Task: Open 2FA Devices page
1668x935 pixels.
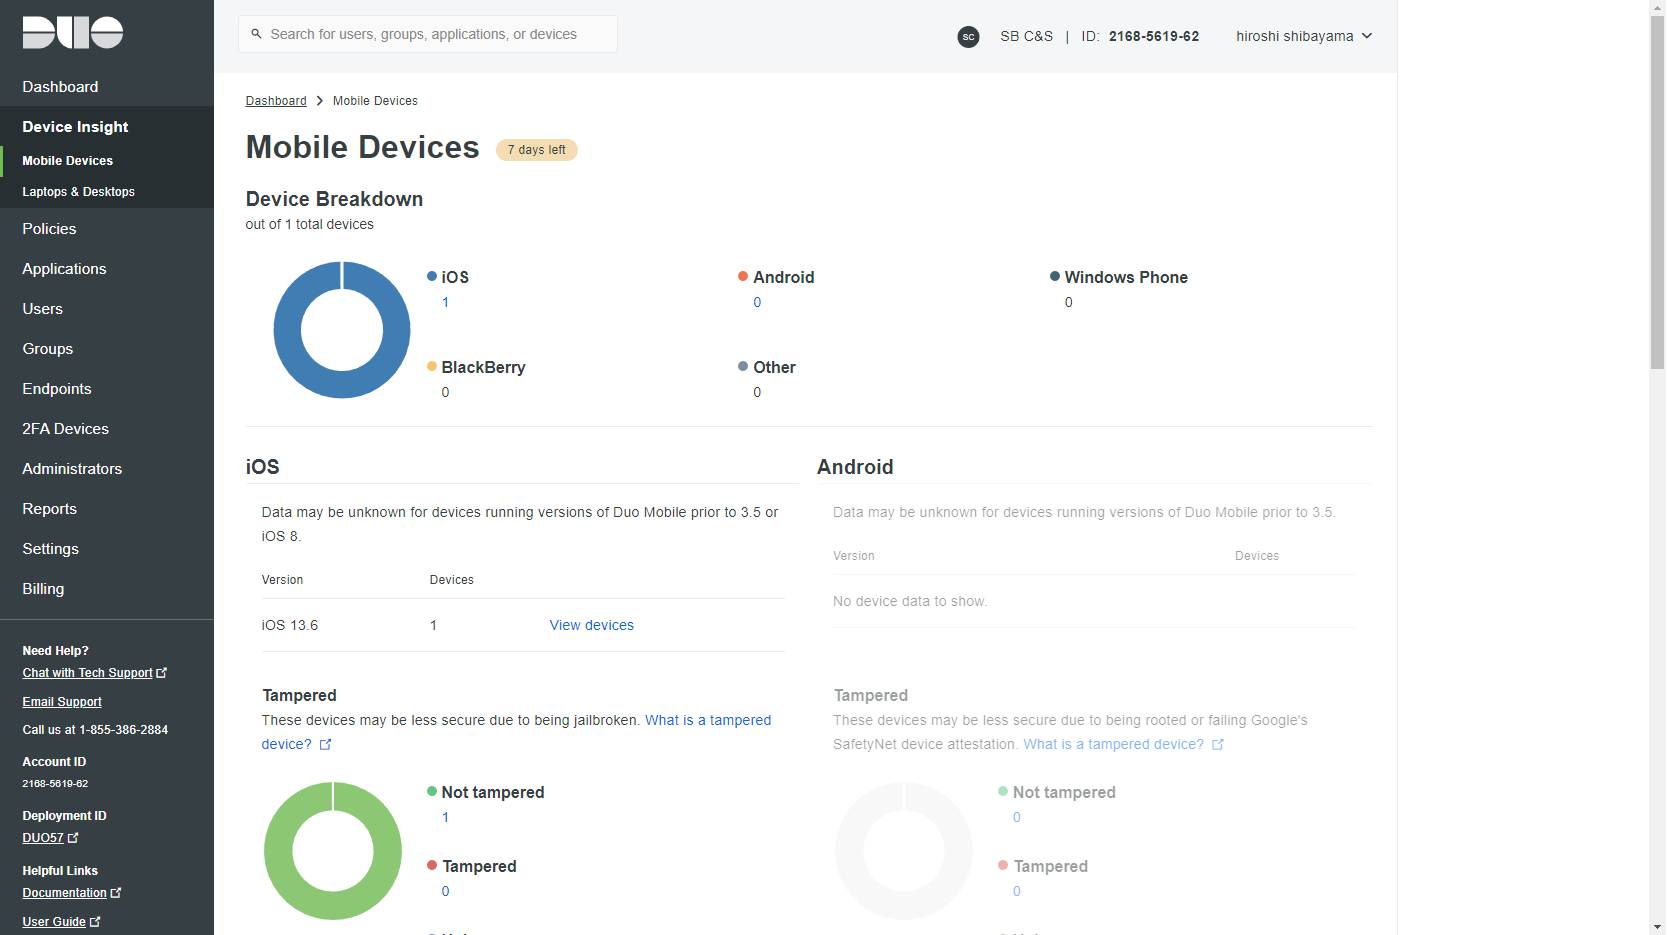Action: pyautogui.click(x=65, y=429)
